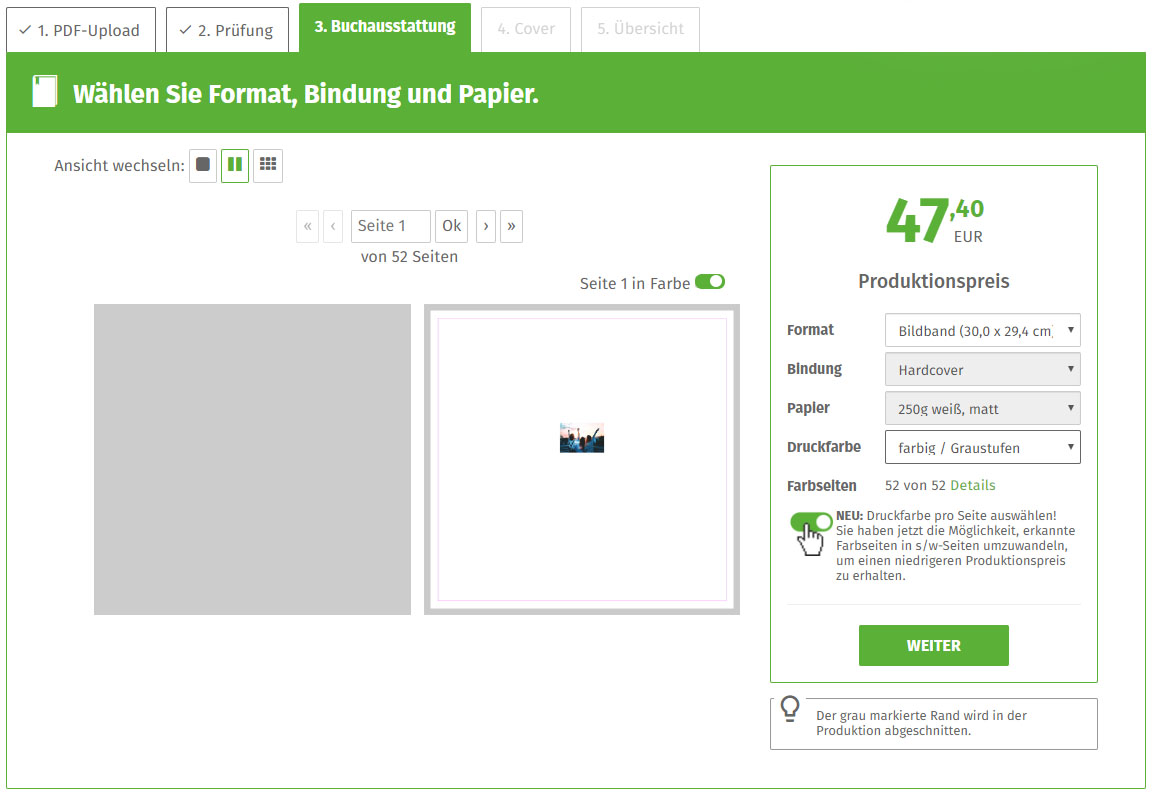Open the Druckfarbe dropdown
The height and width of the screenshot is (799, 1155).
(982, 447)
